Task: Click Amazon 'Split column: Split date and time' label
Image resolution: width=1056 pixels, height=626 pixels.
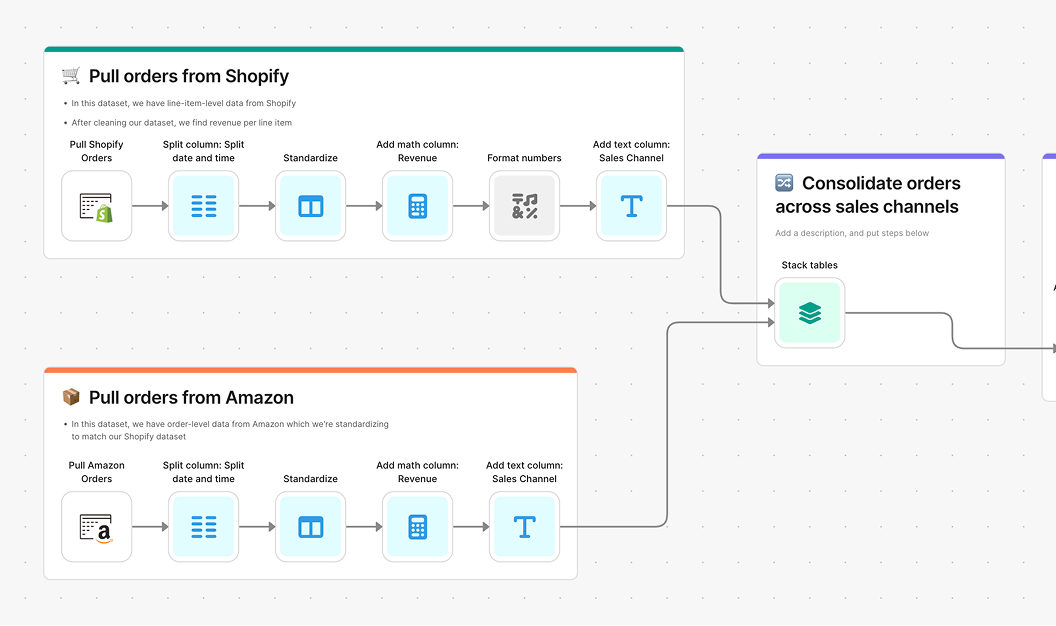Action: (x=203, y=473)
